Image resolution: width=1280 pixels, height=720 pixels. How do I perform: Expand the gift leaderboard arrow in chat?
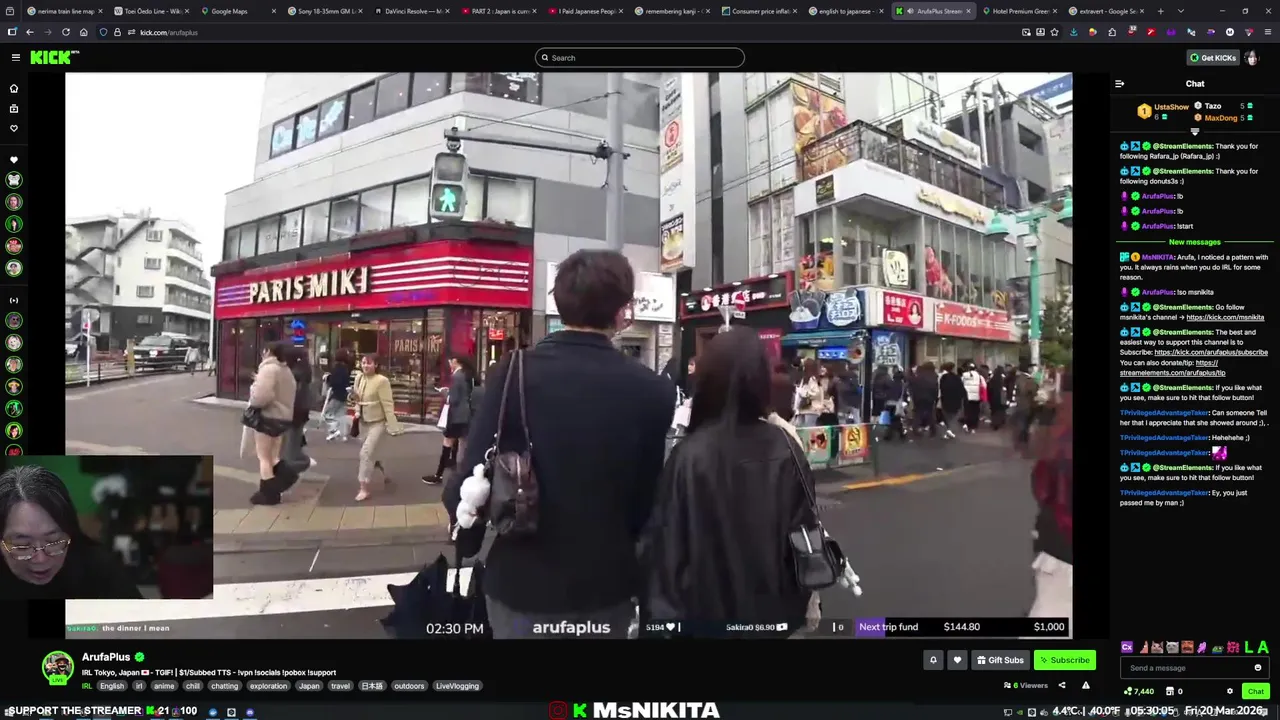tap(1195, 131)
